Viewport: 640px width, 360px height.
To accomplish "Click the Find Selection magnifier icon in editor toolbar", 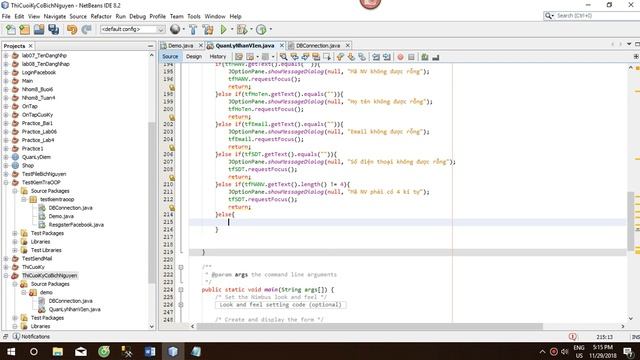I will (x=283, y=57).
